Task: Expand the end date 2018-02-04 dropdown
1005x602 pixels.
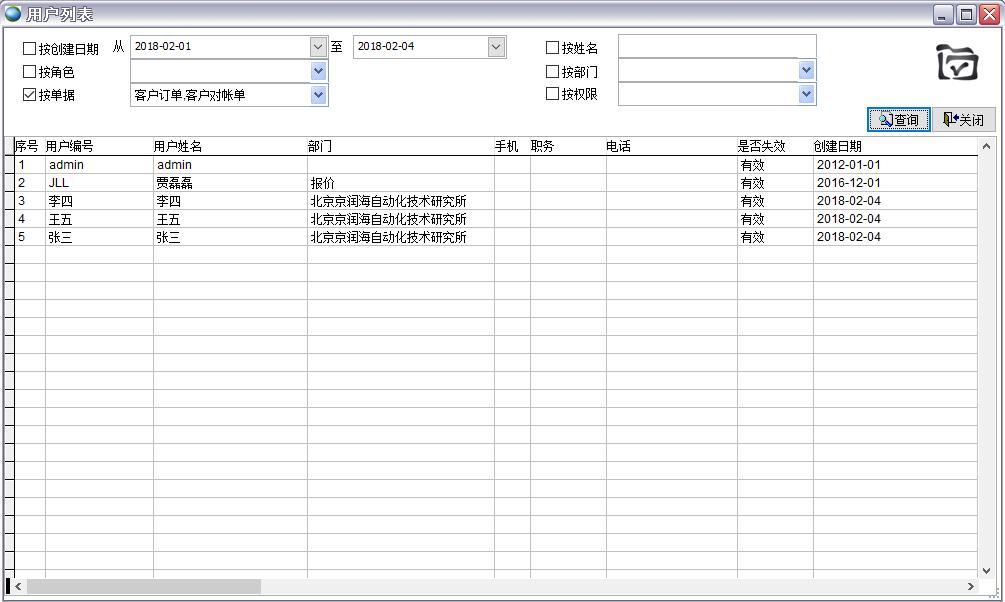Action: [496, 47]
